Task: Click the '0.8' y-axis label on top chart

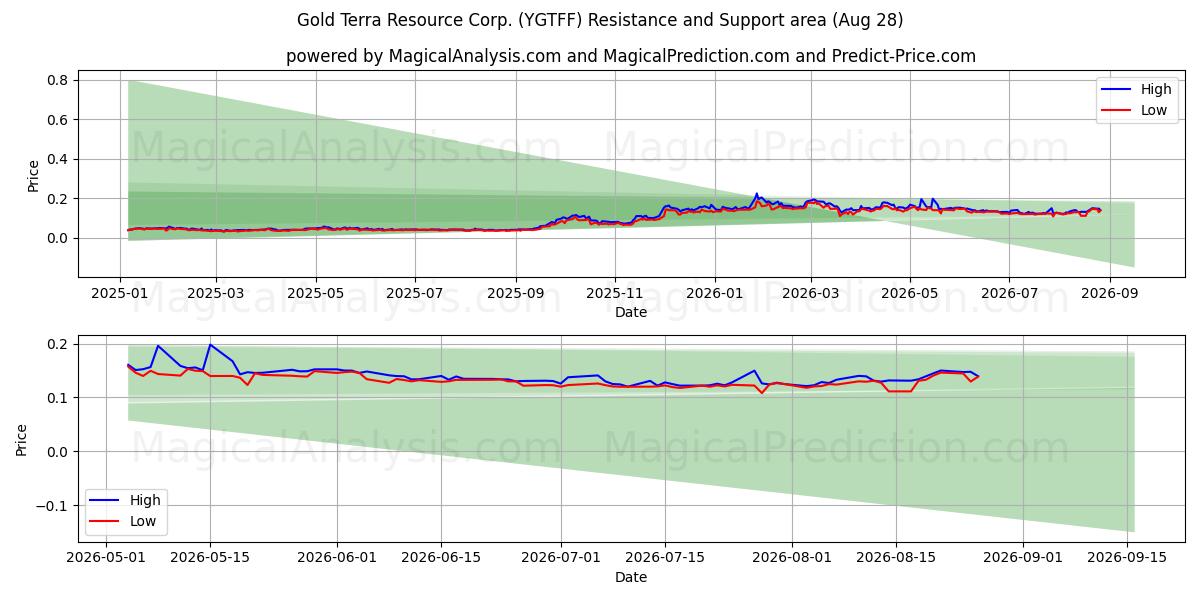Action: pos(57,80)
